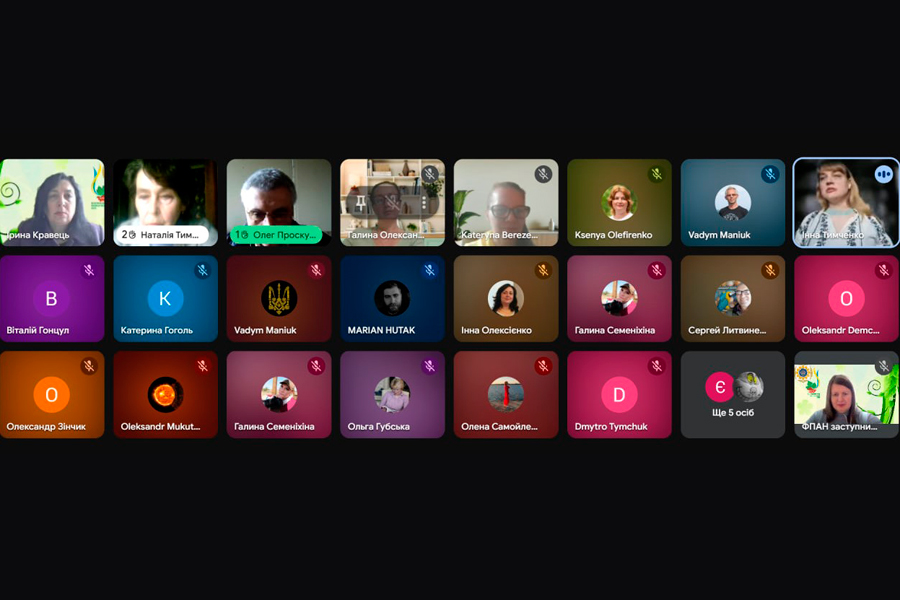This screenshot has width=900, height=600.
Task: Click the muted mic icon on Ksenya Olefirenko's tile
Action: [x=657, y=174]
